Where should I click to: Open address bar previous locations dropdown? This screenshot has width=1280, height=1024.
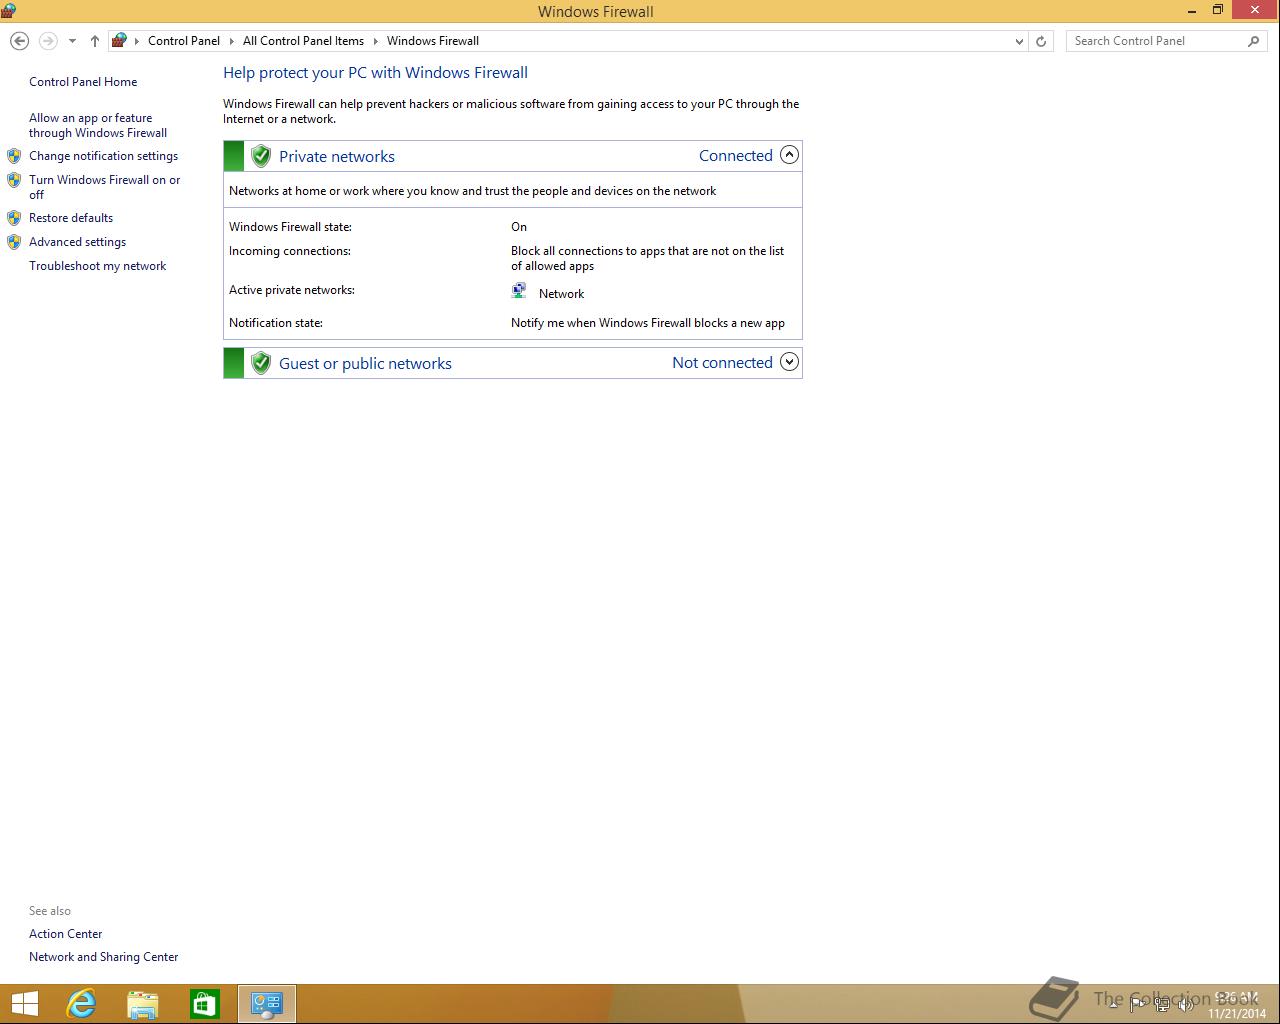click(x=1019, y=41)
